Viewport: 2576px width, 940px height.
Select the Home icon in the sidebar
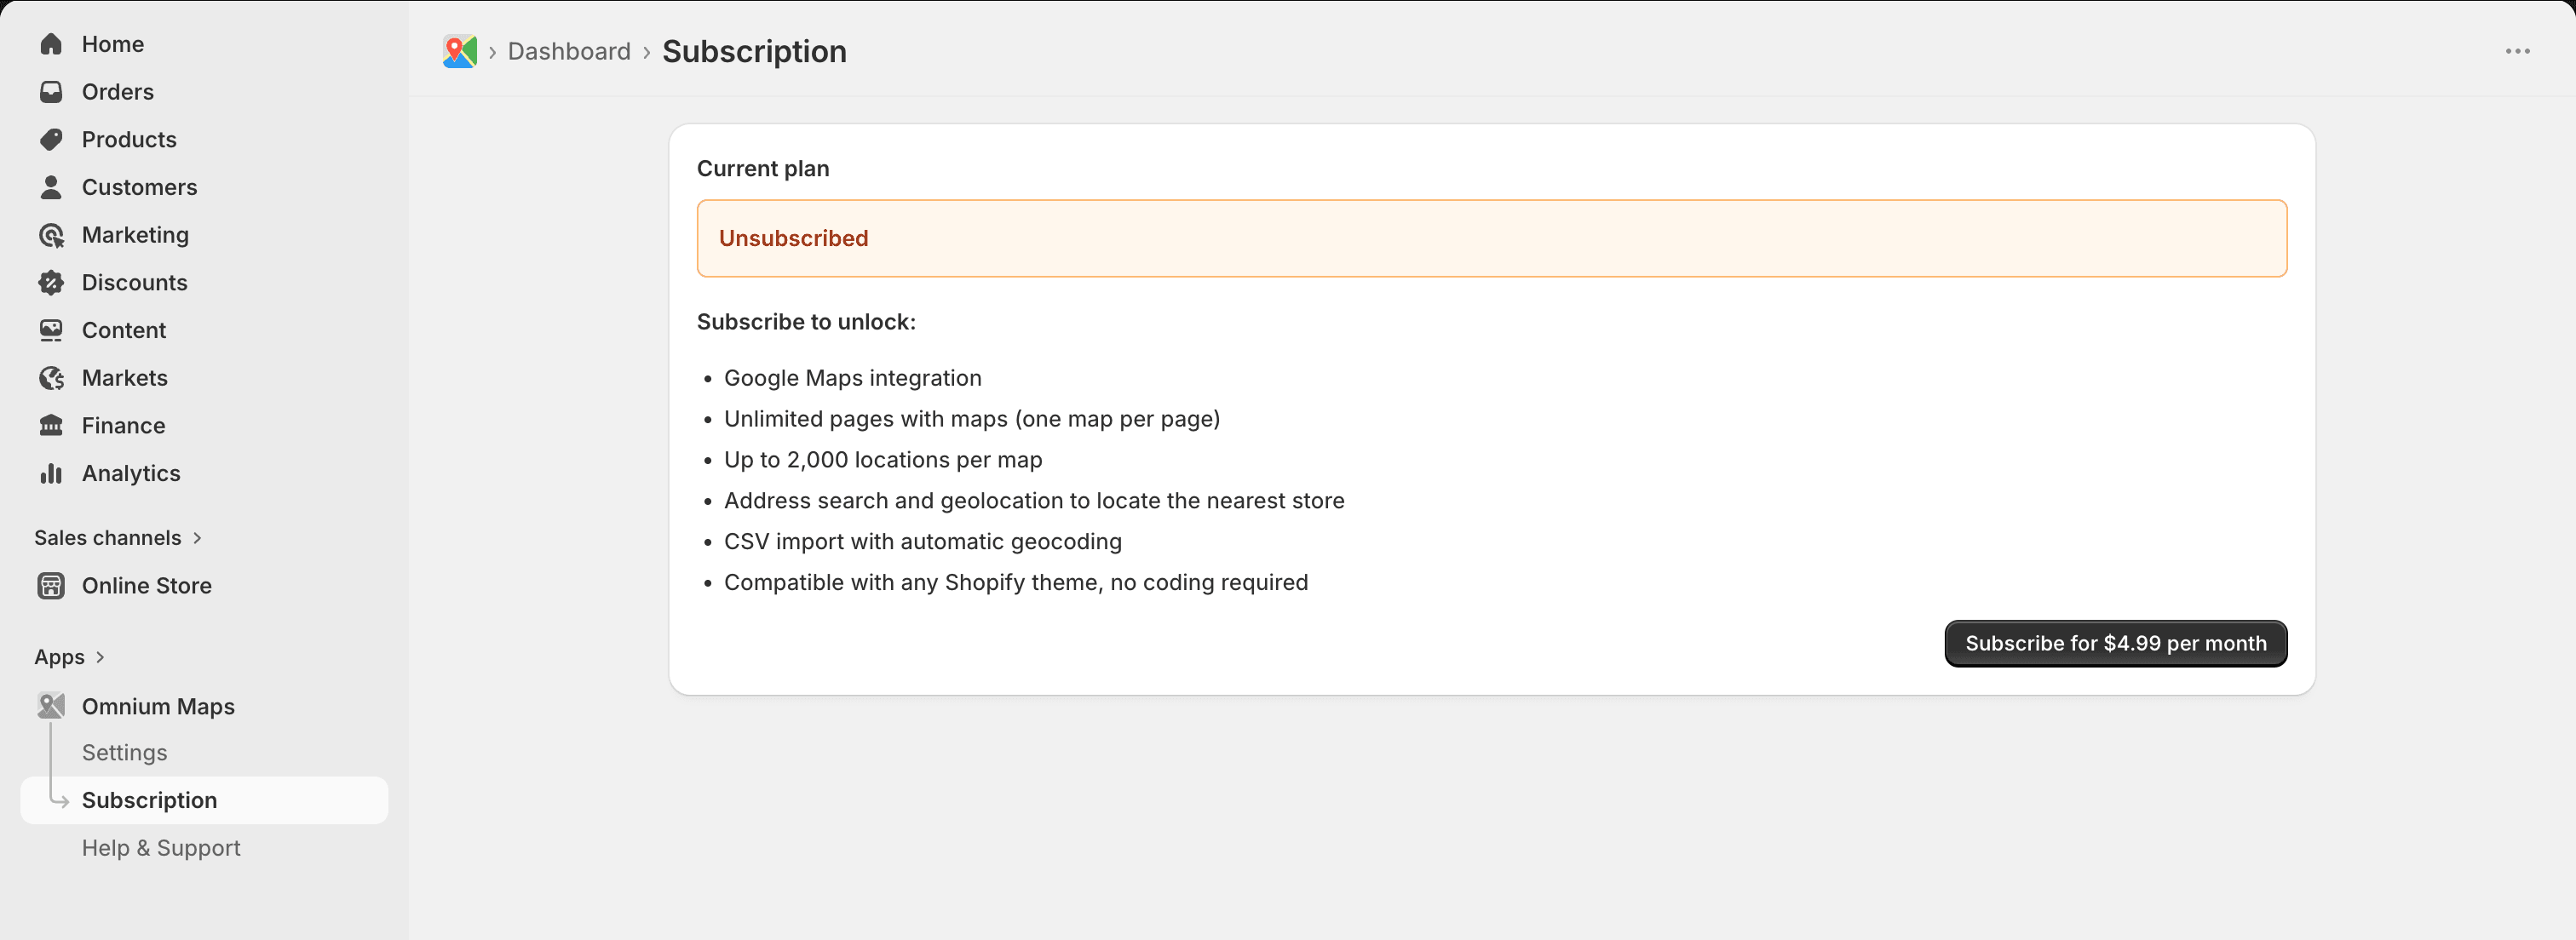[51, 43]
